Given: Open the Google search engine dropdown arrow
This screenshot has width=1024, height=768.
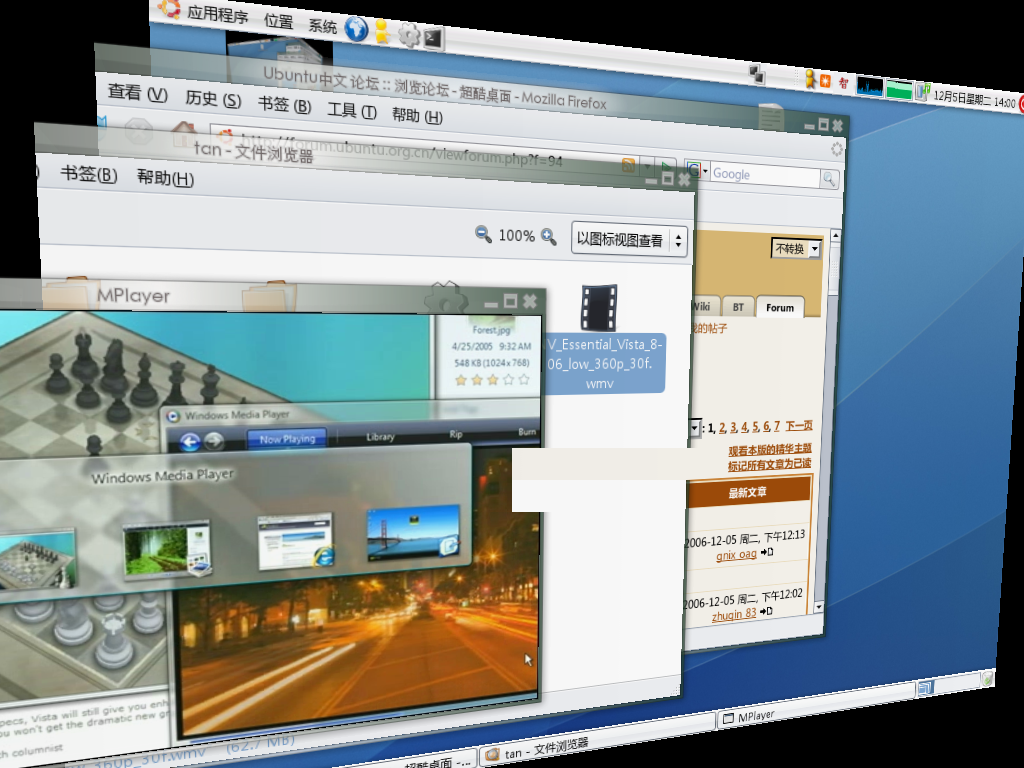Looking at the screenshot, I should [705, 171].
